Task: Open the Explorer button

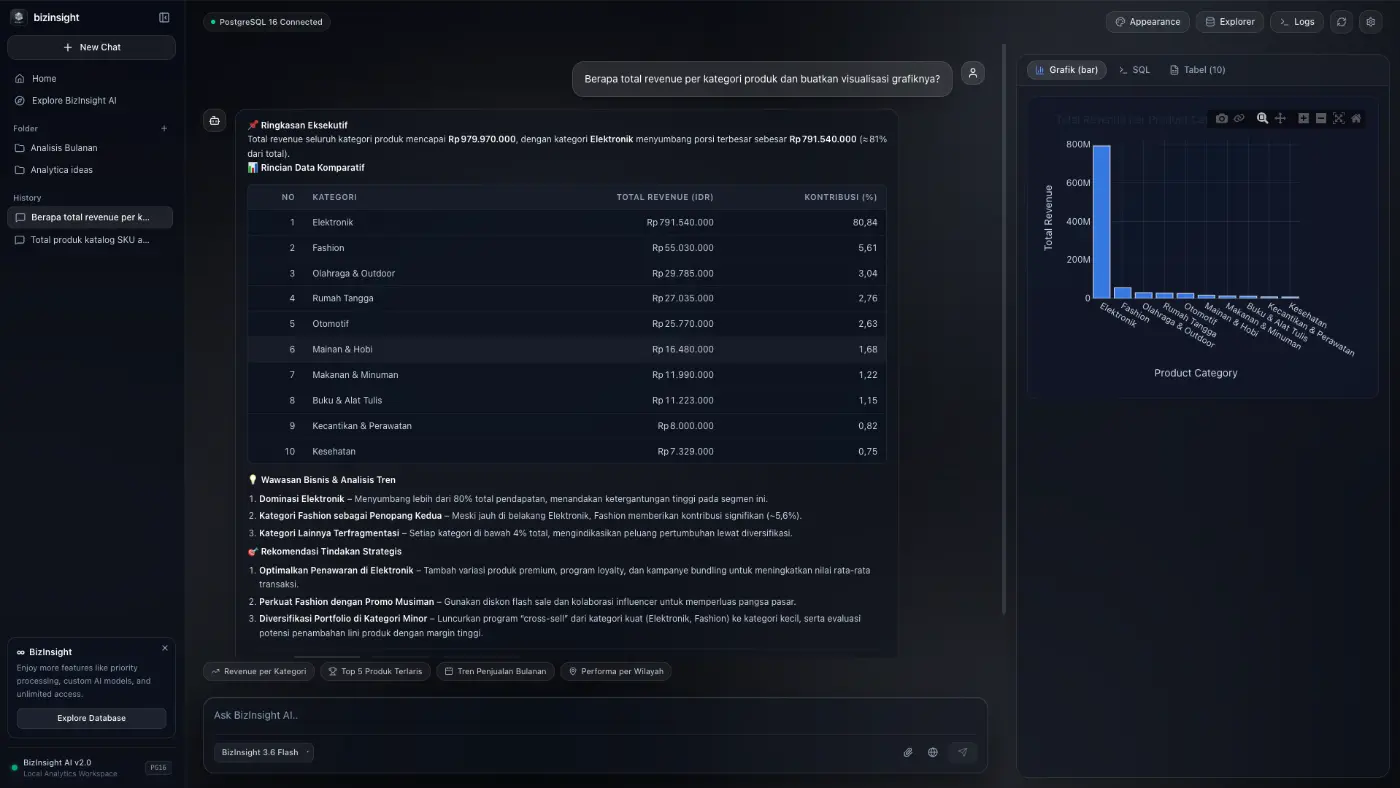Action: [x=1230, y=21]
